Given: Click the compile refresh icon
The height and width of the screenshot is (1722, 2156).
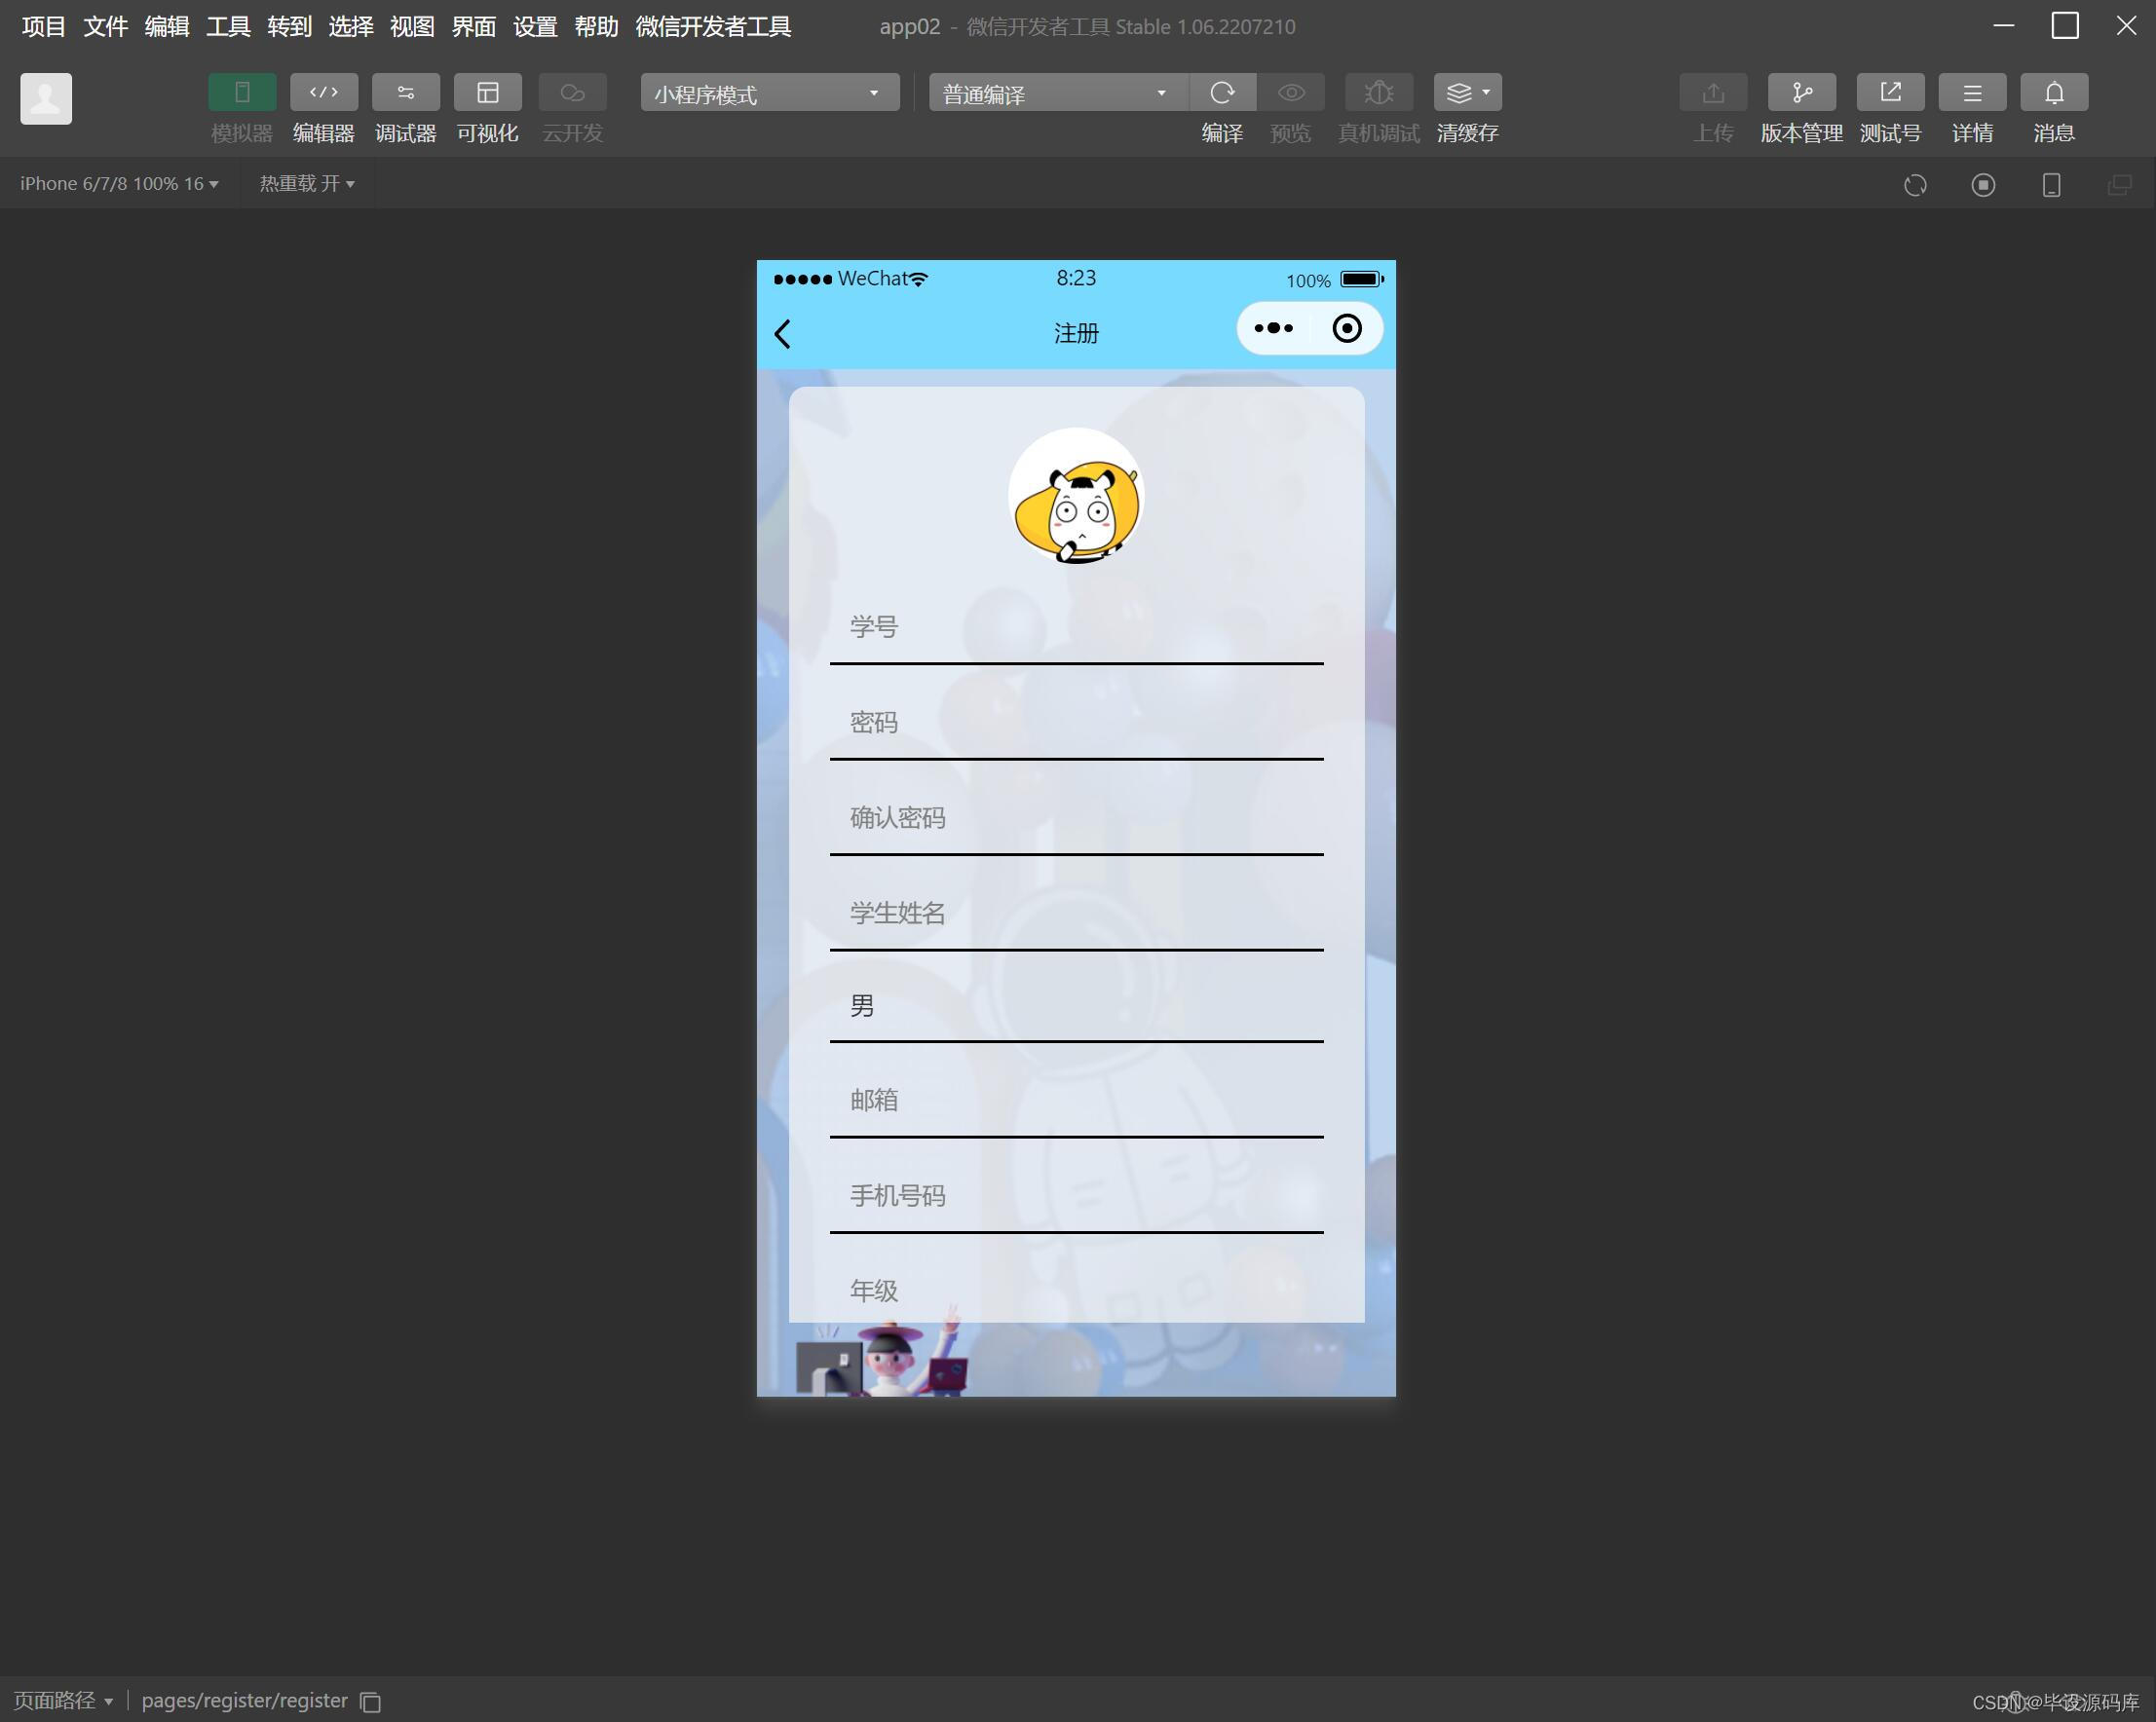Looking at the screenshot, I should pos(1221,93).
